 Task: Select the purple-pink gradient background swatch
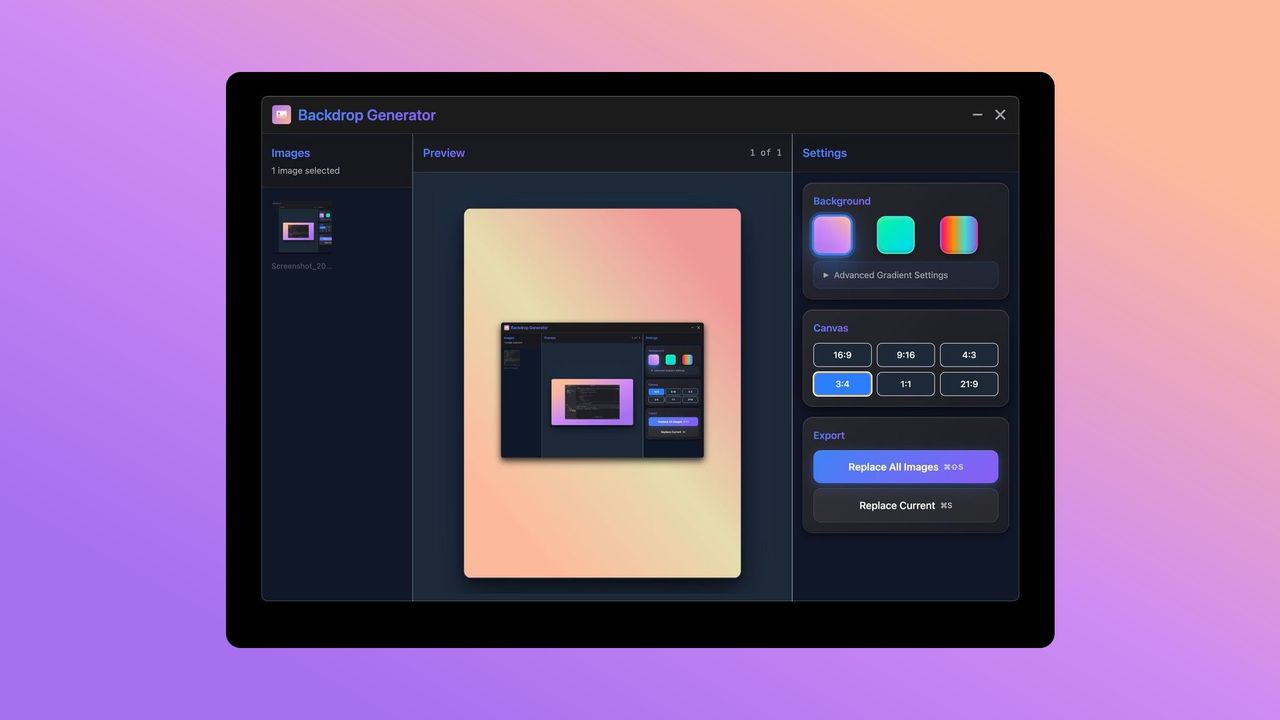832,236
